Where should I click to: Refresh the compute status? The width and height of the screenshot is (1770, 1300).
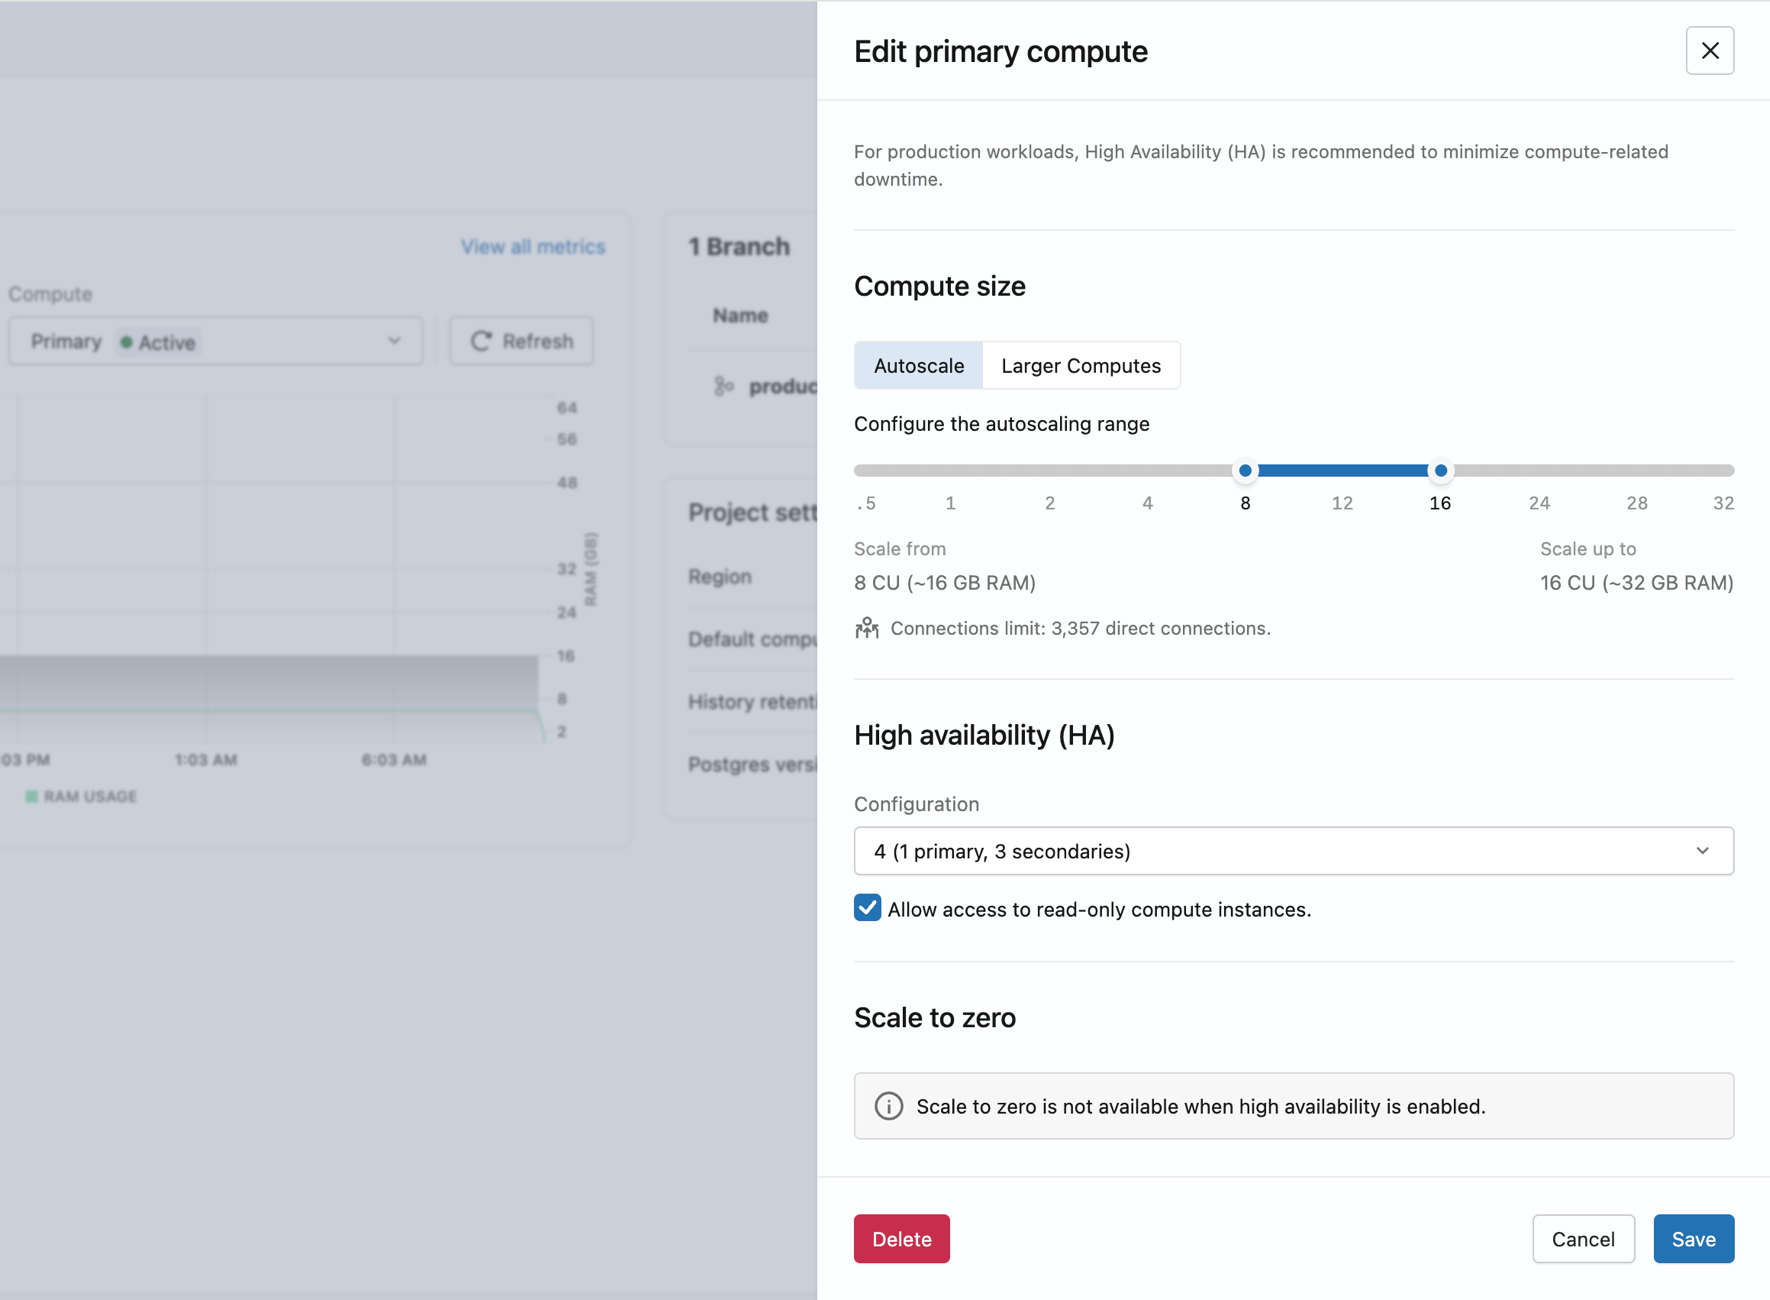520,341
